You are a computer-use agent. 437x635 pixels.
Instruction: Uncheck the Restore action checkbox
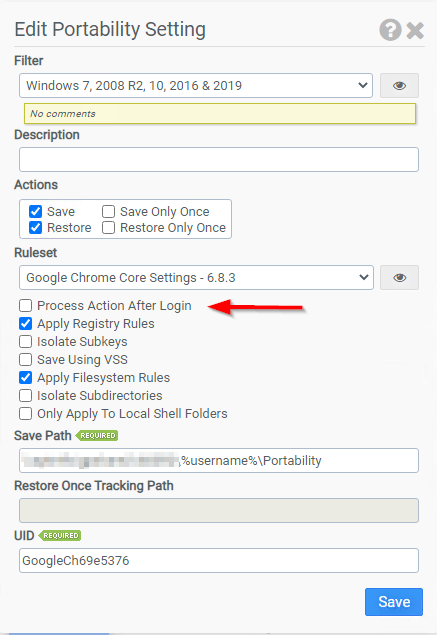tap(35, 228)
